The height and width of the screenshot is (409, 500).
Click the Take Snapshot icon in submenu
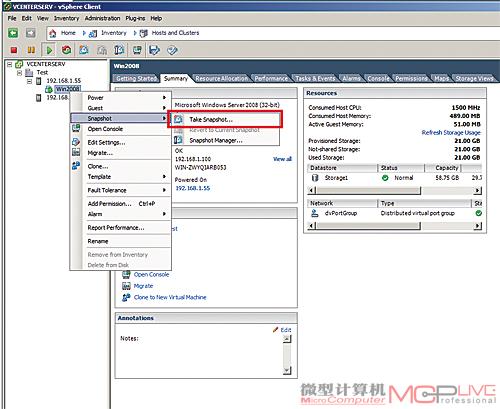[x=178, y=119]
